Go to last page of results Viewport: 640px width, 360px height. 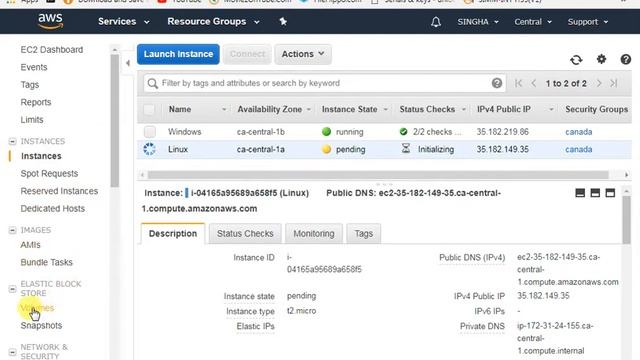(x=613, y=83)
